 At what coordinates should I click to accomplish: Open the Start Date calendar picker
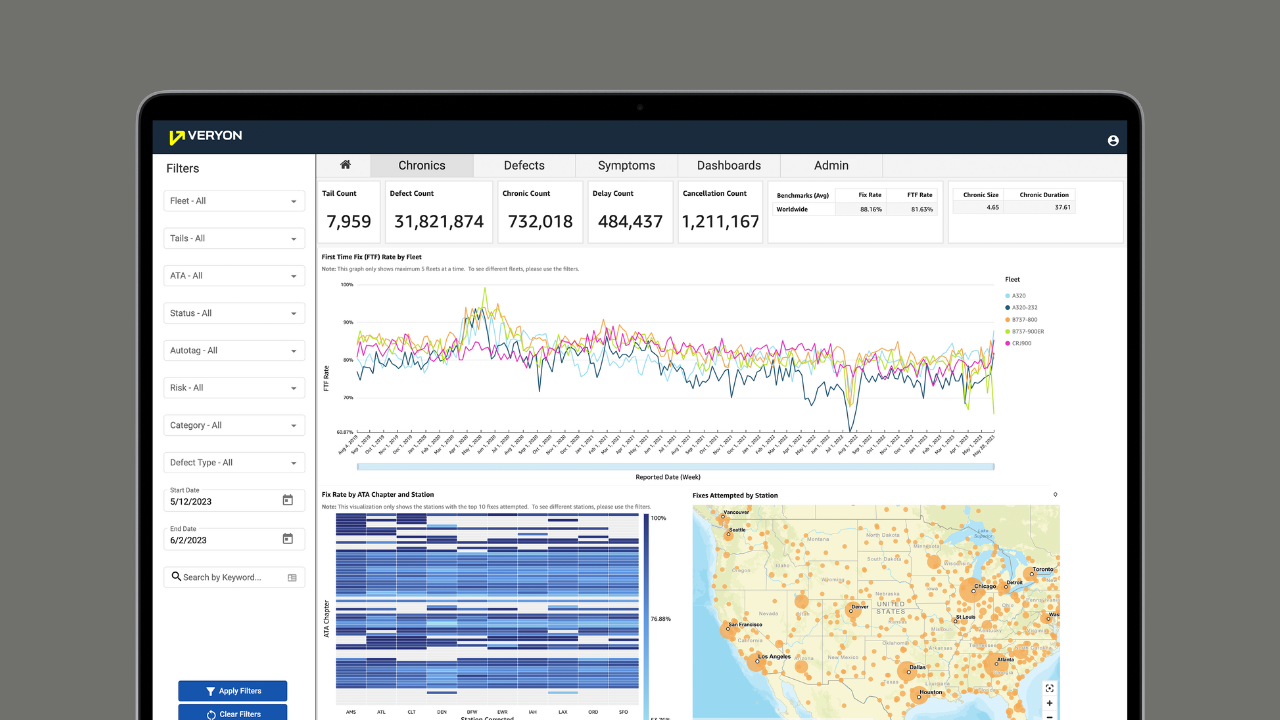click(x=287, y=500)
